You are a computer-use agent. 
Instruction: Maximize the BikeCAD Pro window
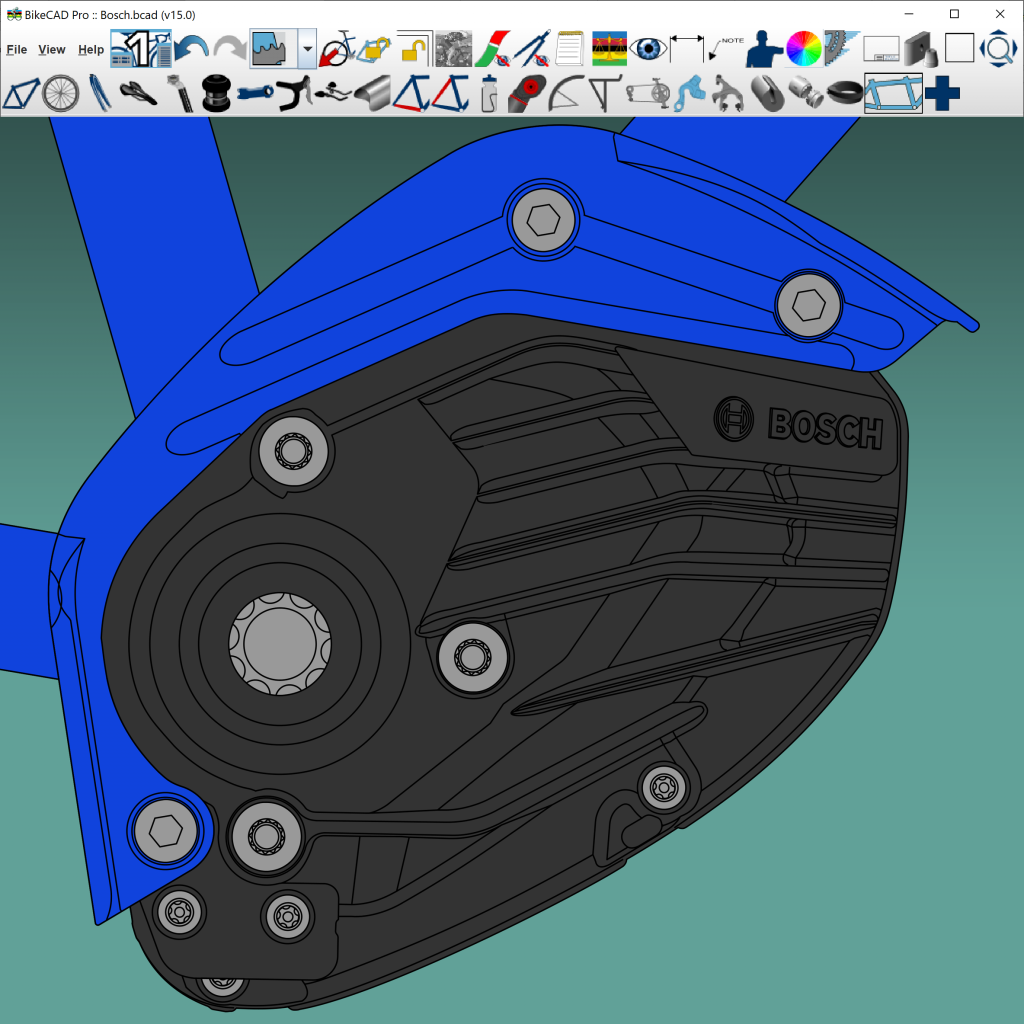click(x=954, y=14)
